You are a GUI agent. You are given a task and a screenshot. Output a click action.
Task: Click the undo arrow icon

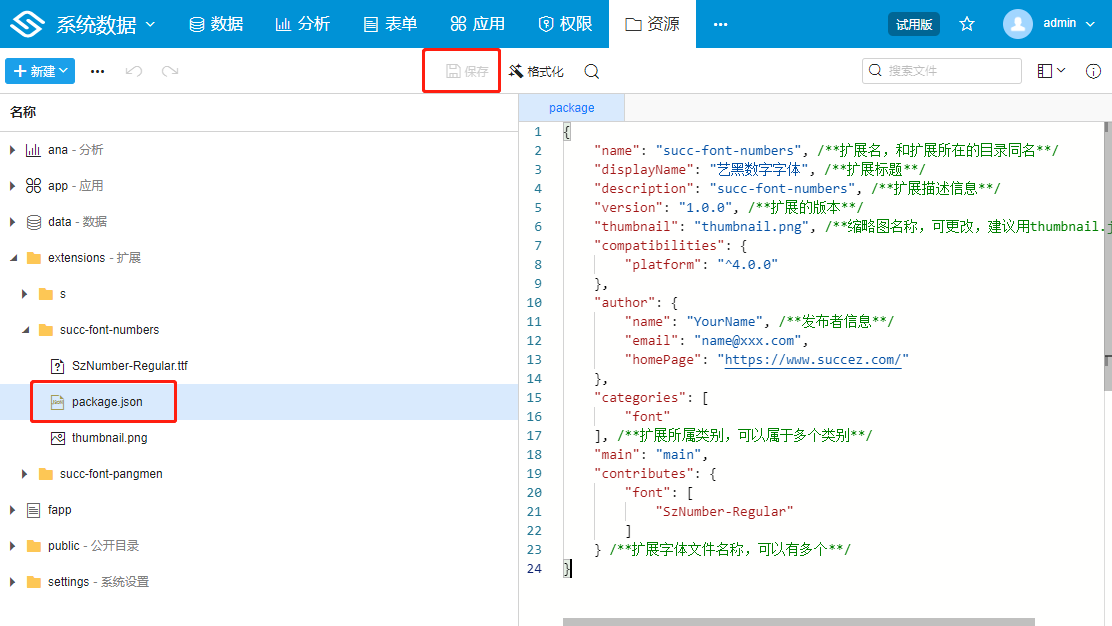[x=133, y=71]
